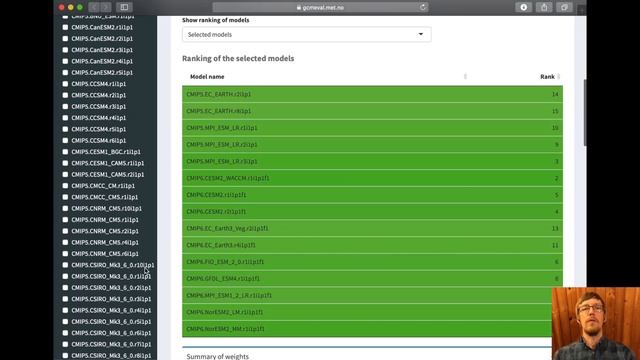Reload the gcmeval.met.no page
The height and width of the screenshot is (360, 640).
(x=422, y=7)
